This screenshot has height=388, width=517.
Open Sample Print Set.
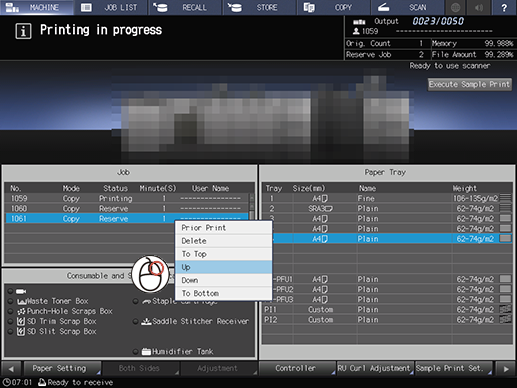pos(454,368)
